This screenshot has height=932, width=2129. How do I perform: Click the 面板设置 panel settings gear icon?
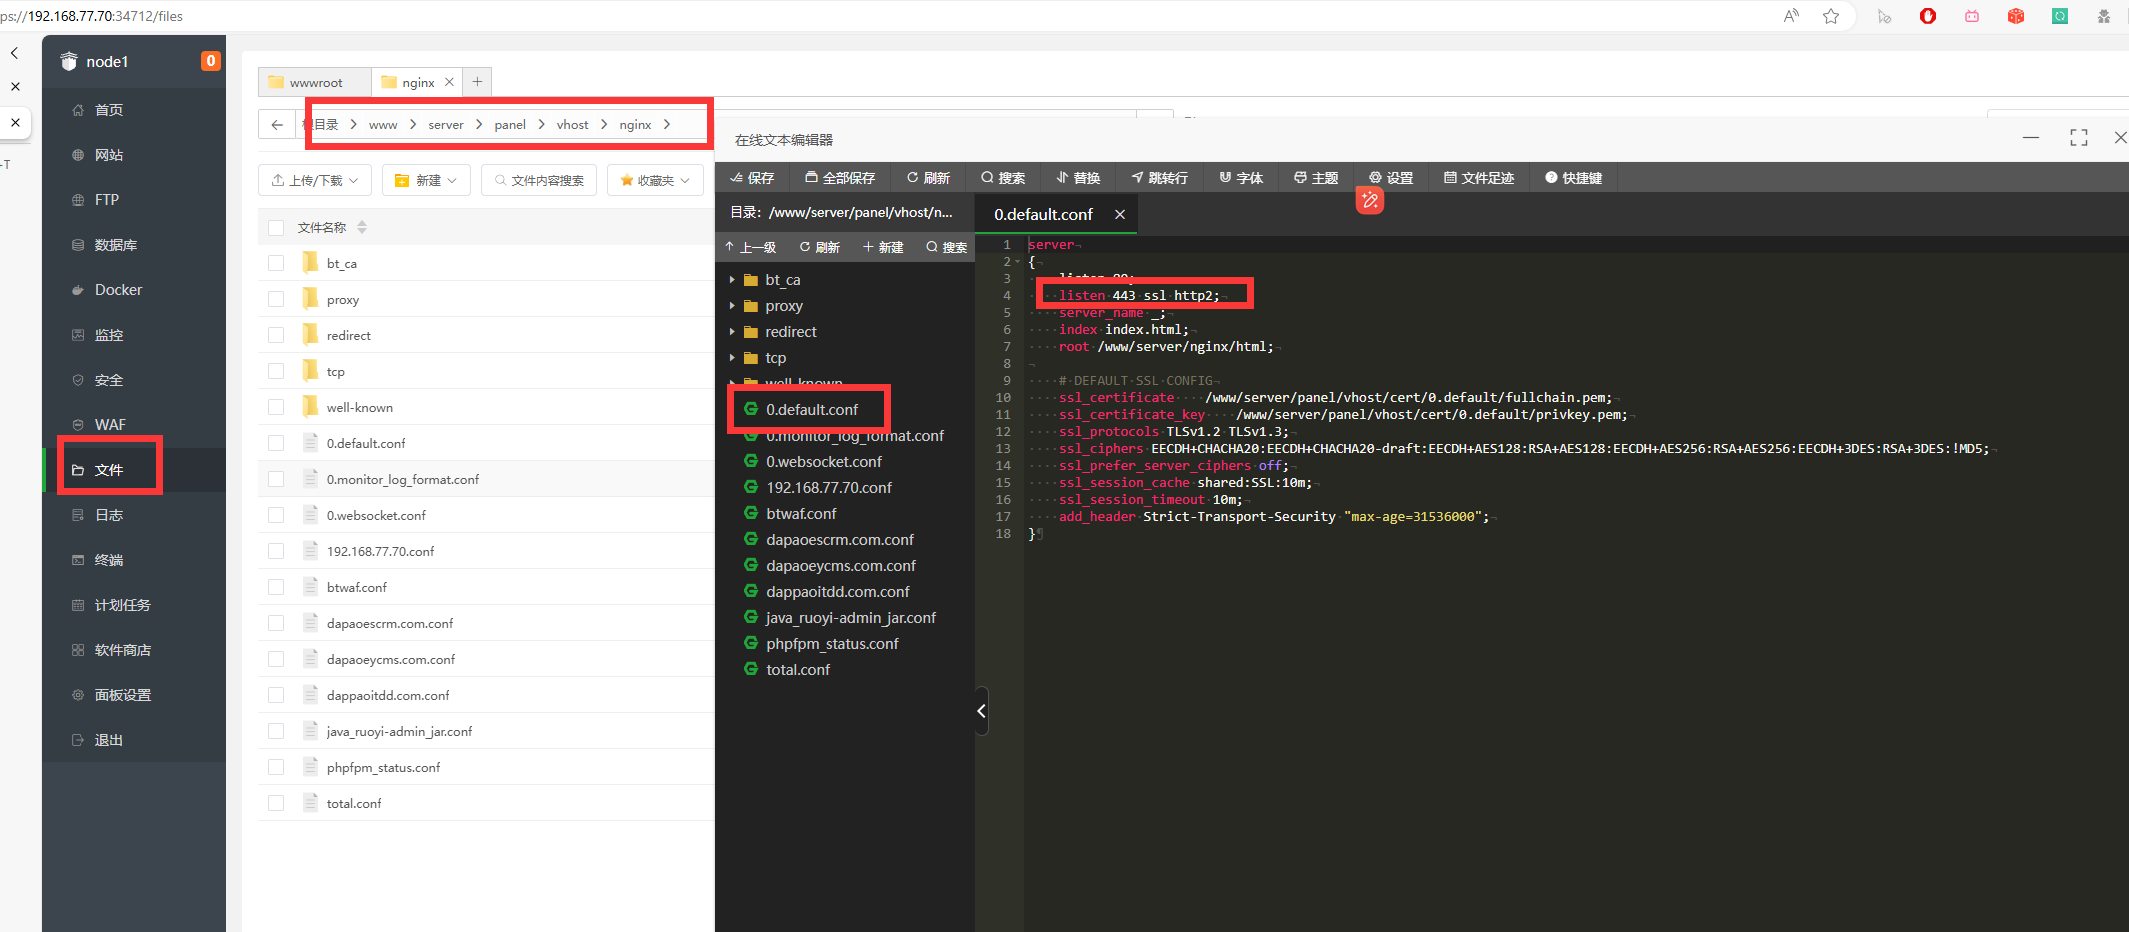click(x=78, y=695)
